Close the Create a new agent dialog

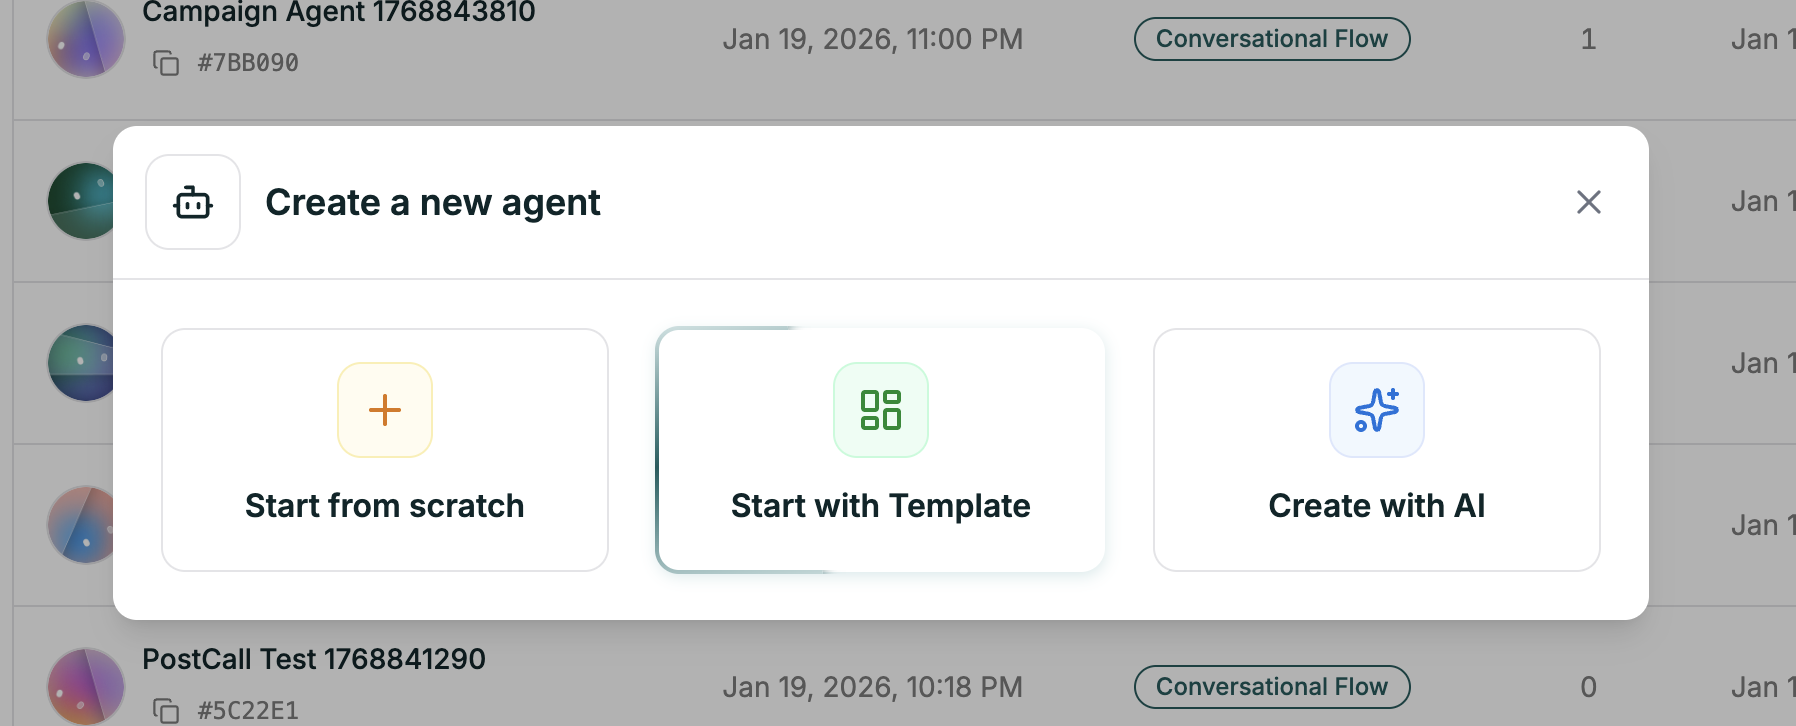(x=1589, y=202)
